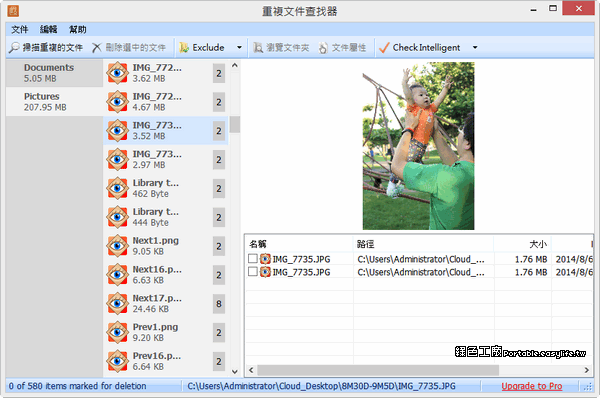The image size is (600, 398).
Task: Click the eye icon of the 6.64 KB item
Action: click(117, 361)
